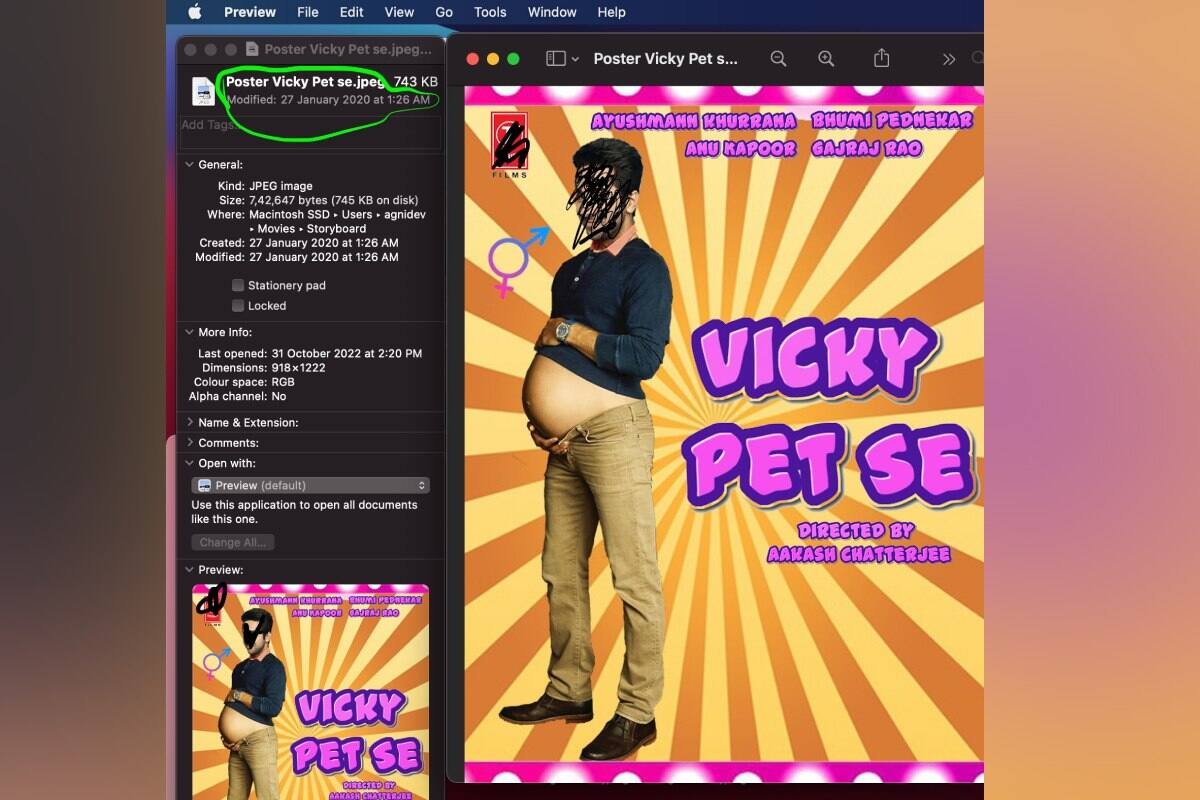Show more toolbar items via double chevron
Viewport: 1200px width, 800px height.
(x=949, y=59)
